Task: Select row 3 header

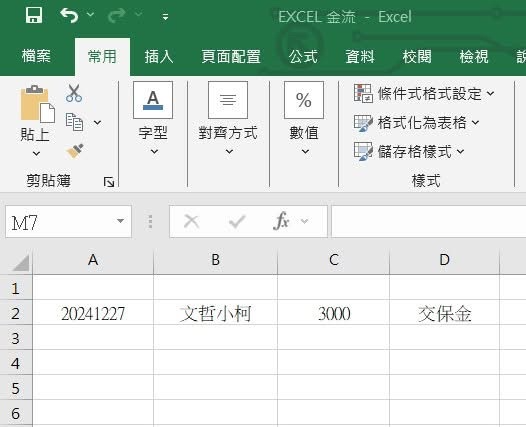Action: 16,338
